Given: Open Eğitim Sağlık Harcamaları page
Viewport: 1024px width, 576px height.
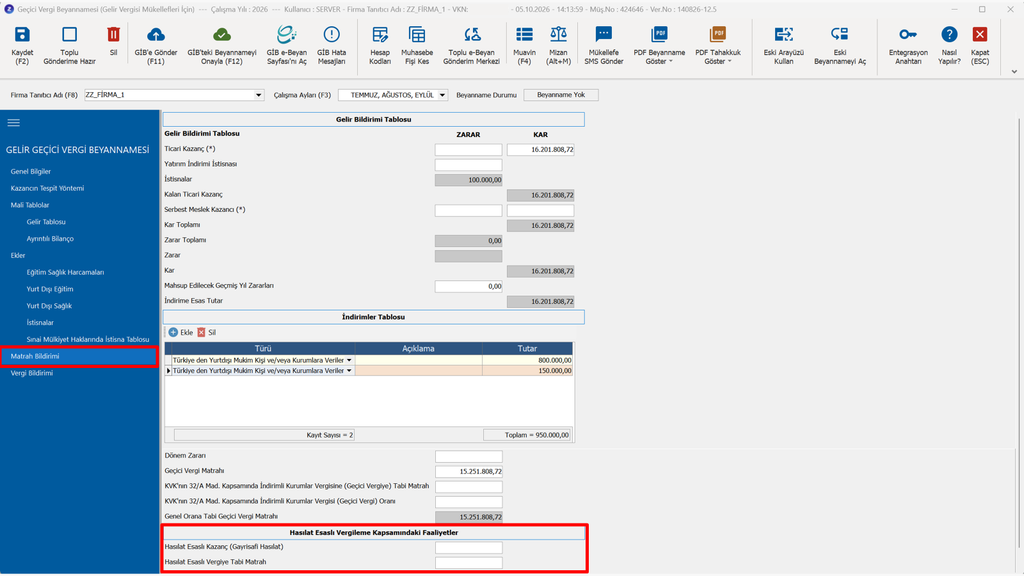Looking at the screenshot, I should tap(65, 272).
